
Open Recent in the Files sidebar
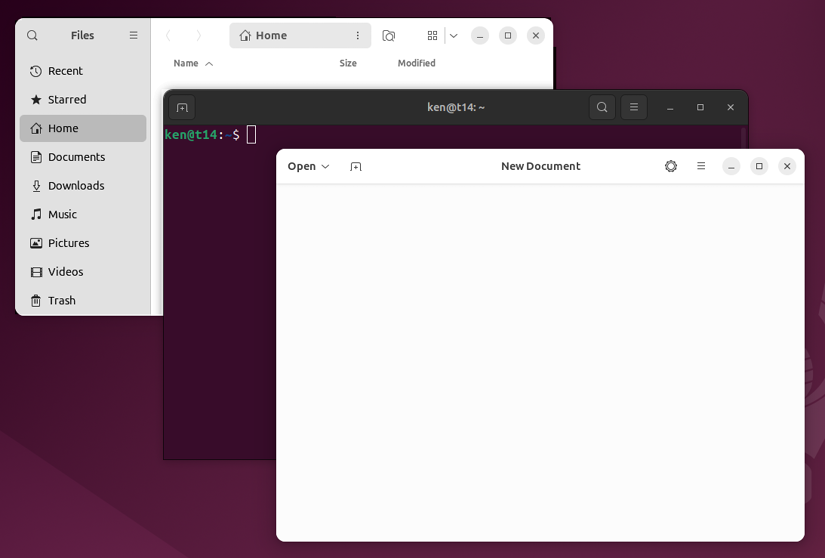point(65,71)
